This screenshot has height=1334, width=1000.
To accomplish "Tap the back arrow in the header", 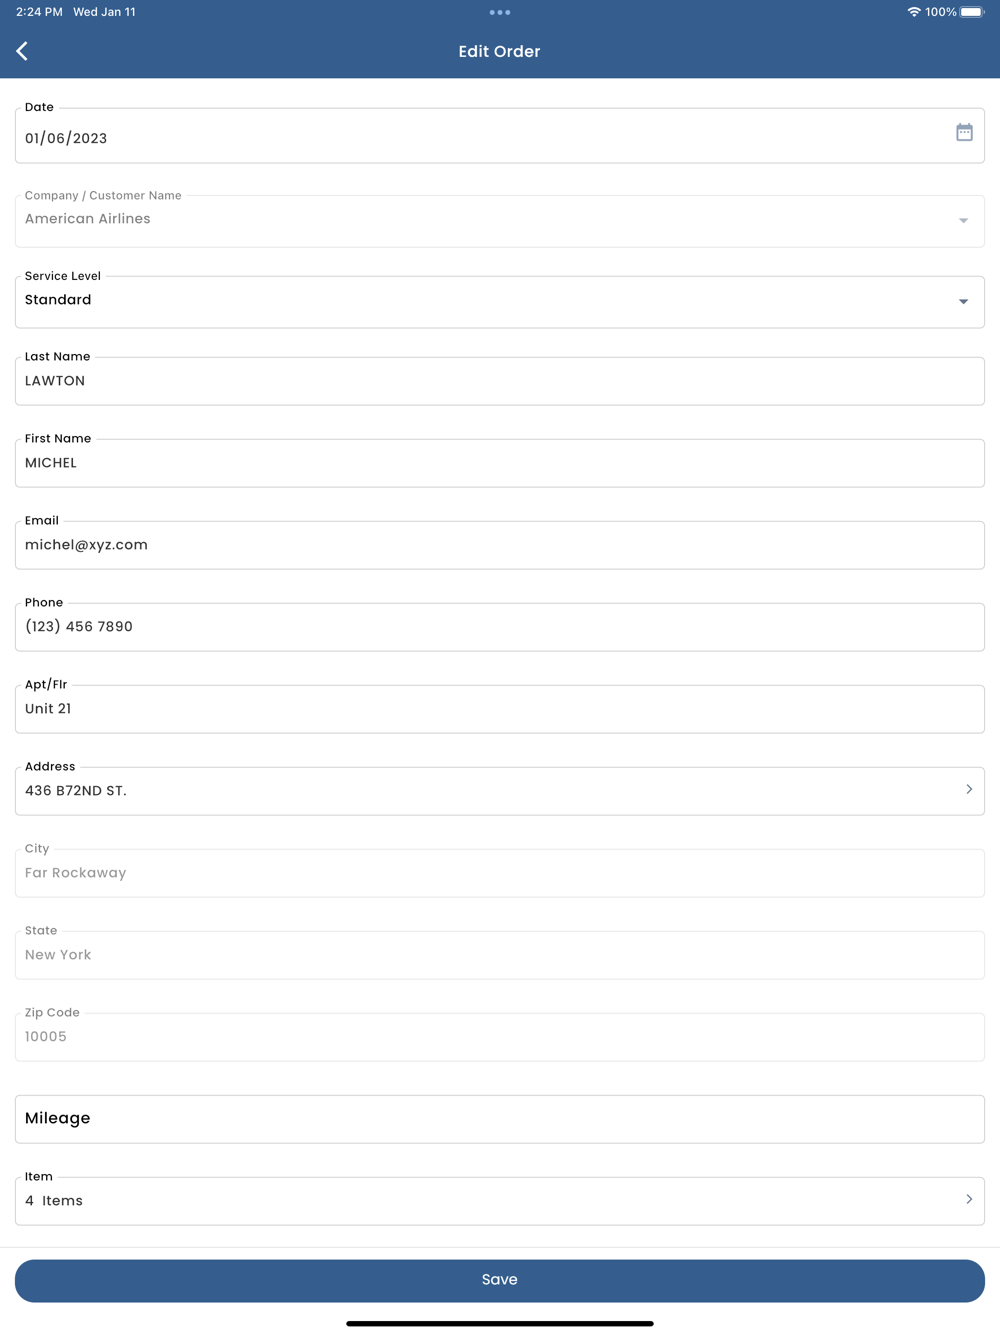I will [x=22, y=51].
